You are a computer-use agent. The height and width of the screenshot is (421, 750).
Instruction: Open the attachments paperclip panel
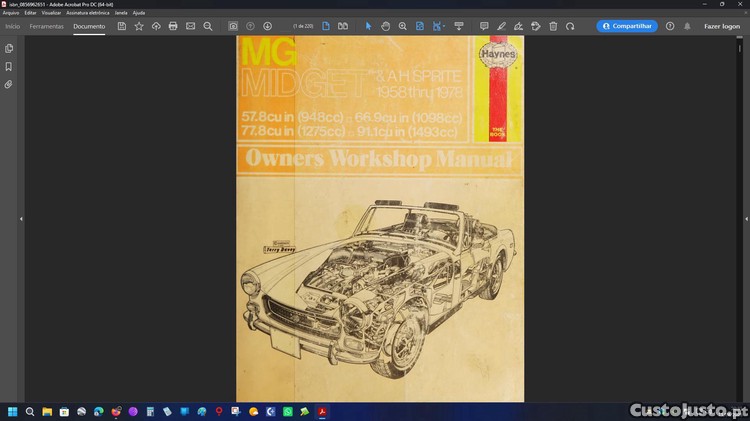coord(9,85)
